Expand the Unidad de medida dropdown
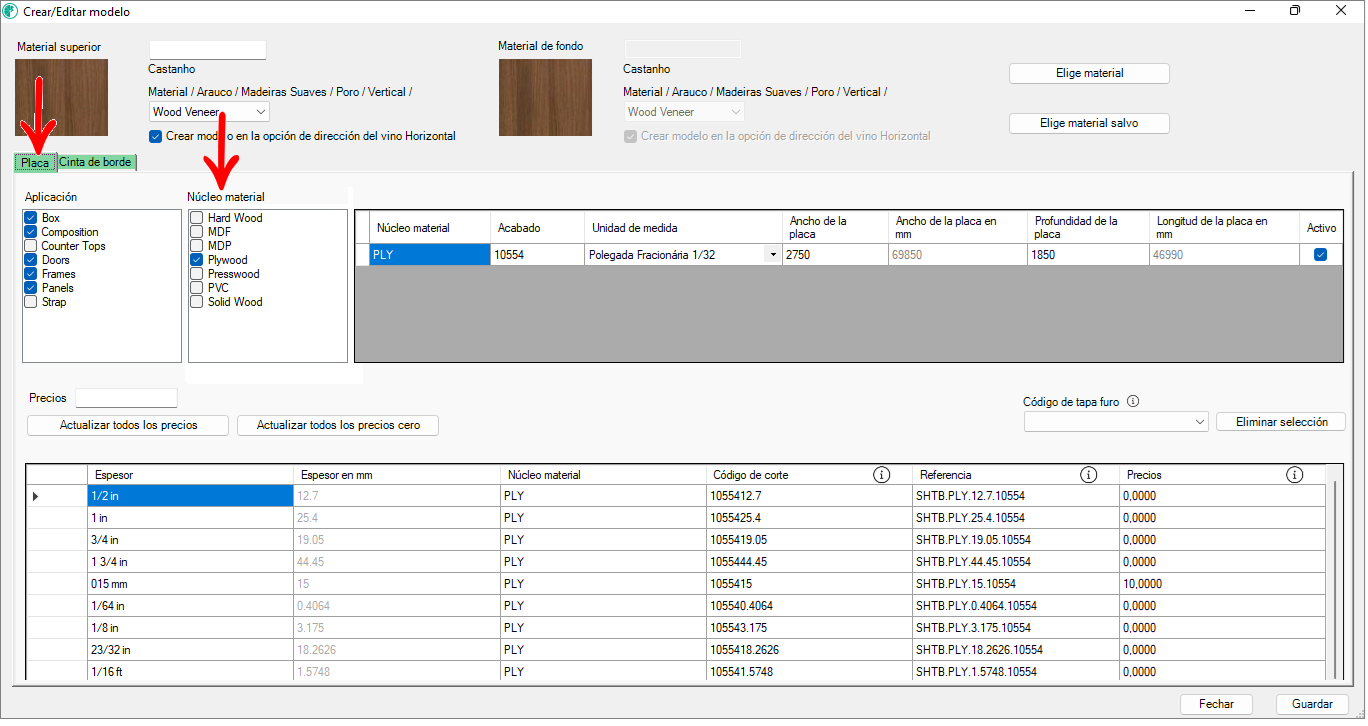The image size is (1368, 726). (x=772, y=255)
